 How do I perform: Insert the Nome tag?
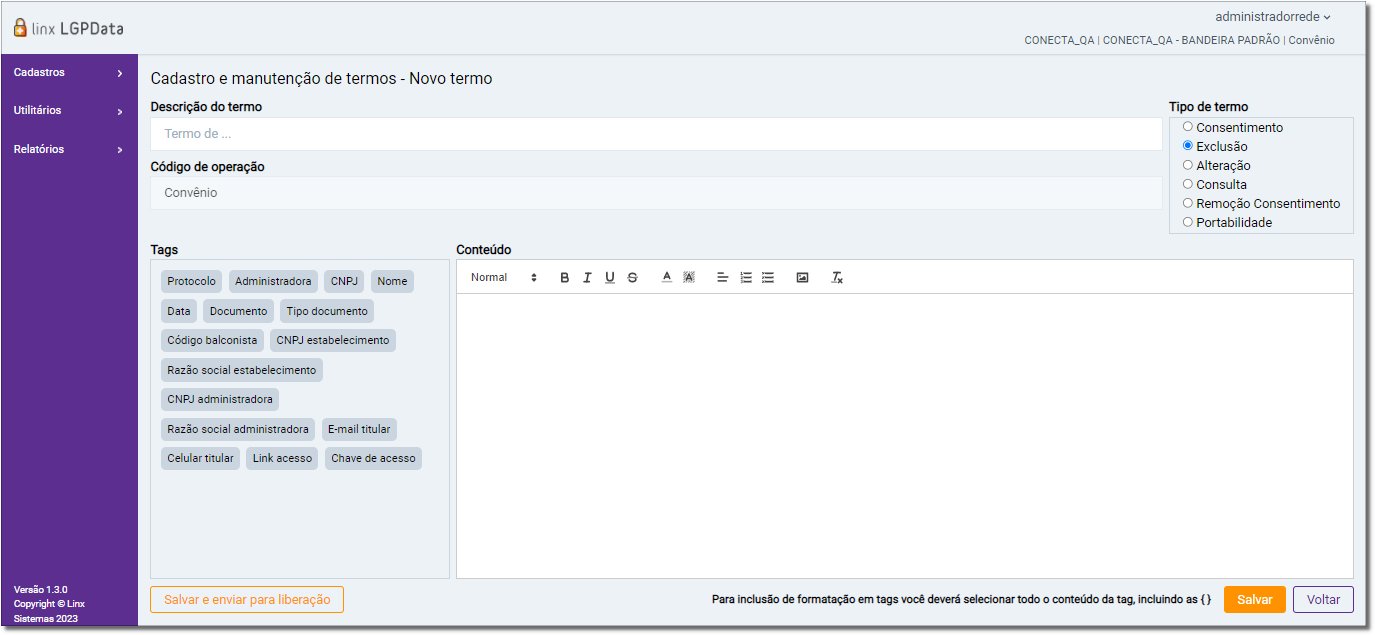coord(392,282)
